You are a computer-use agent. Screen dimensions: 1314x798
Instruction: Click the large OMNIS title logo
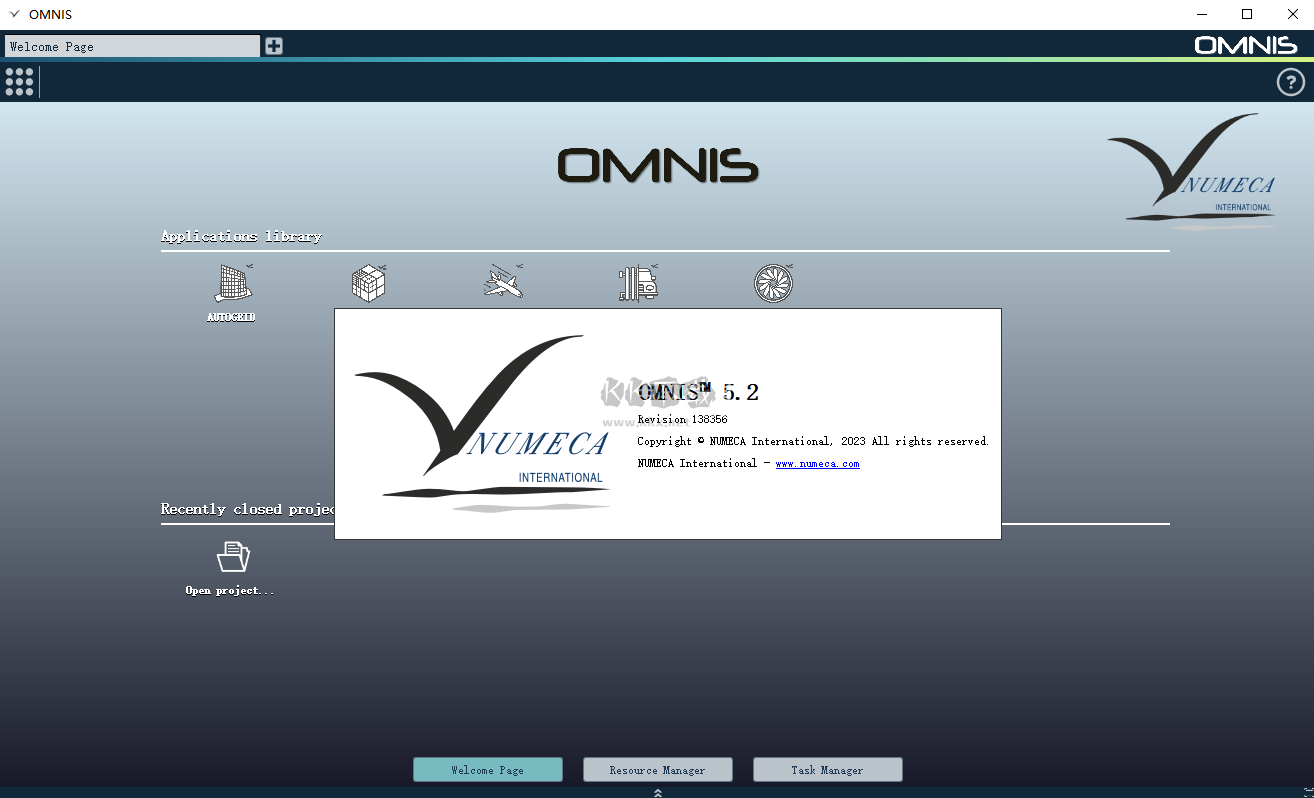pyautogui.click(x=658, y=166)
